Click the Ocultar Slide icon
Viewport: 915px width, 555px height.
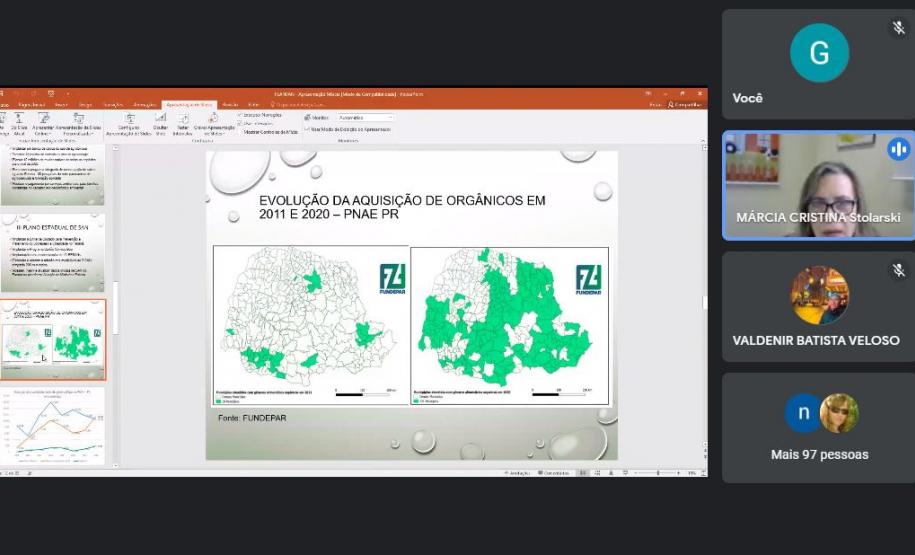(160, 120)
